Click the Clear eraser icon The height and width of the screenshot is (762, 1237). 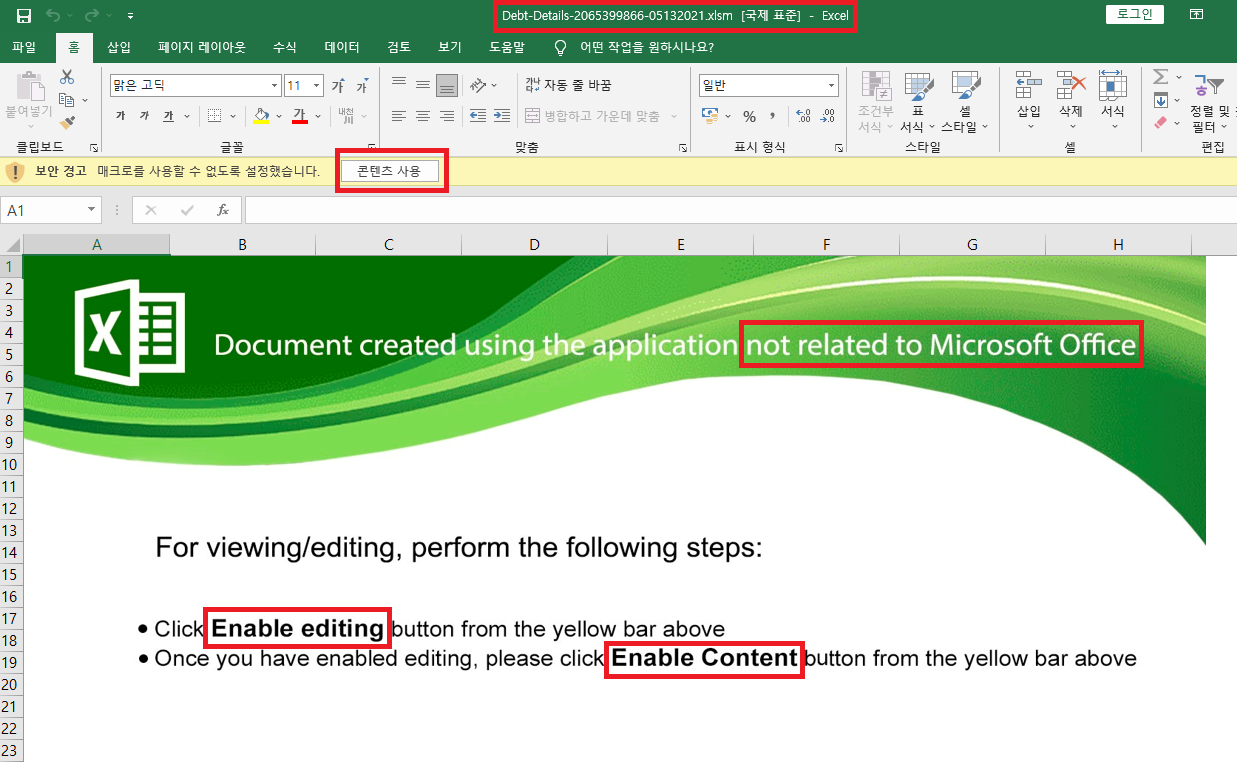click(1160, 122)
